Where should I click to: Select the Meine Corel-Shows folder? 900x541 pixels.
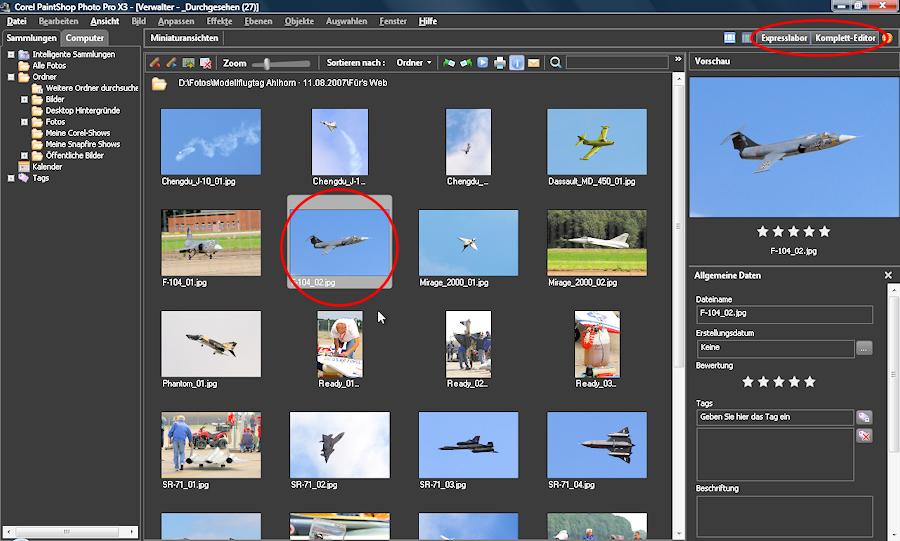tap(77, 133)
